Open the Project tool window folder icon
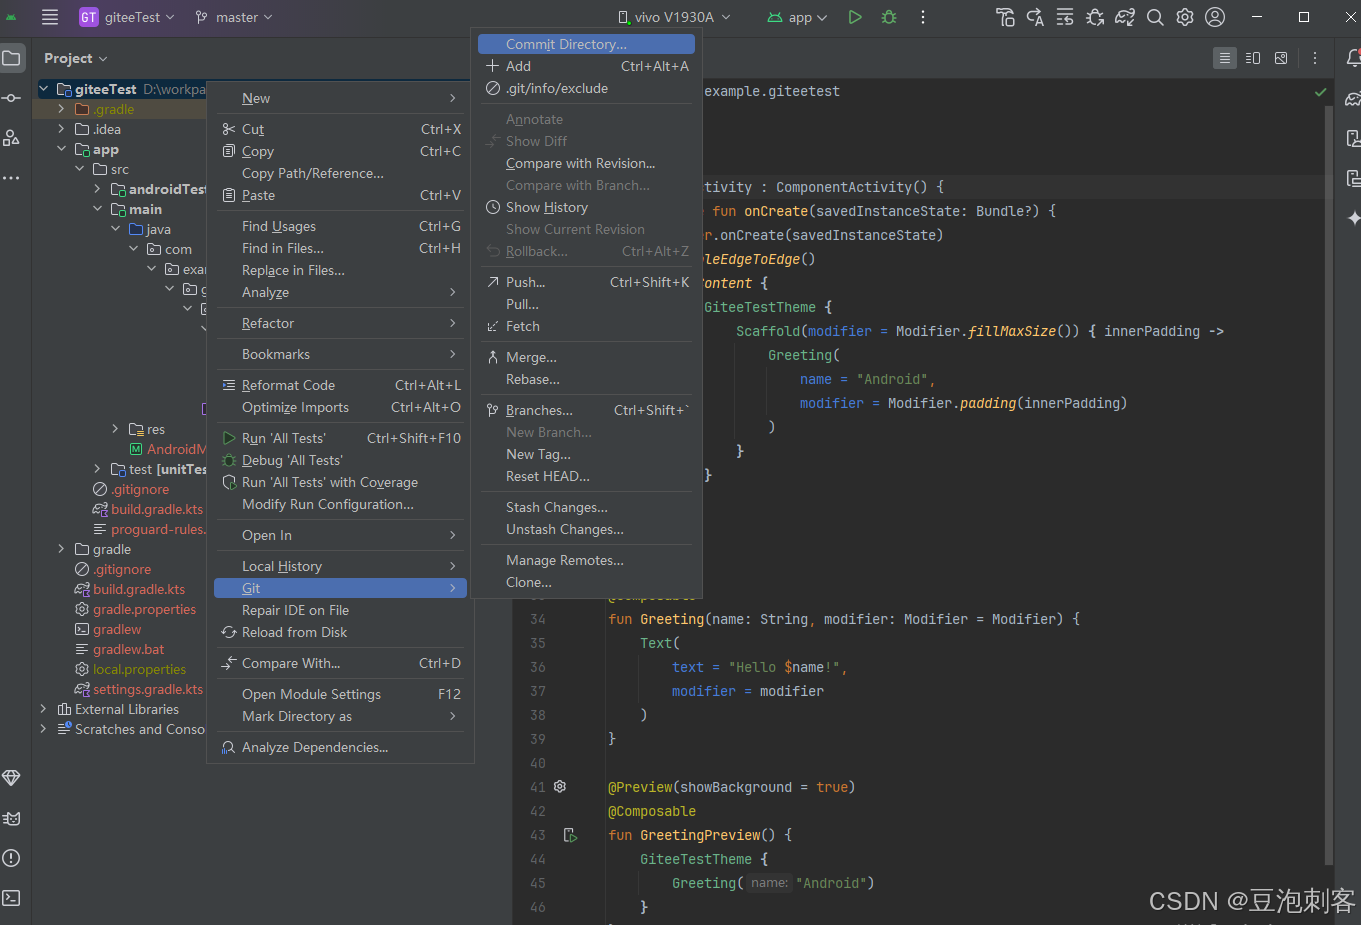 click(12, 57)
